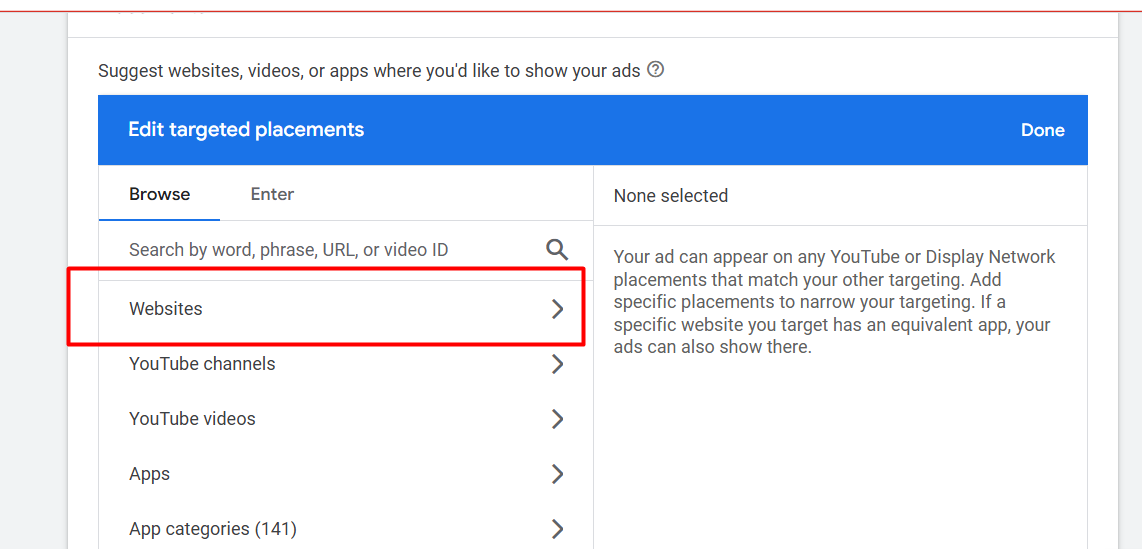Click the help icon beside the suggest placements text
Image resolution: width=1142 pixels, height=549 pixels.
click(x=656, y=70)
